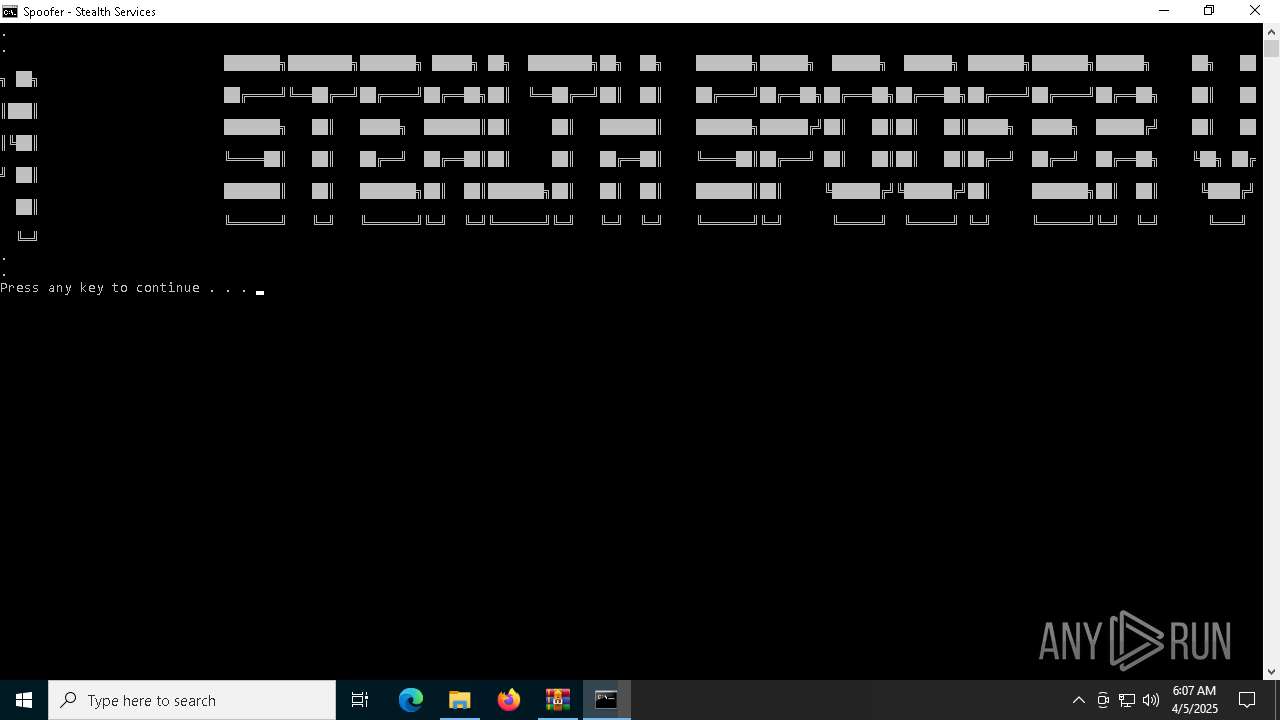
Task: Click the "Spoofer - Stealth Services" title text
Action: [90, 12]
